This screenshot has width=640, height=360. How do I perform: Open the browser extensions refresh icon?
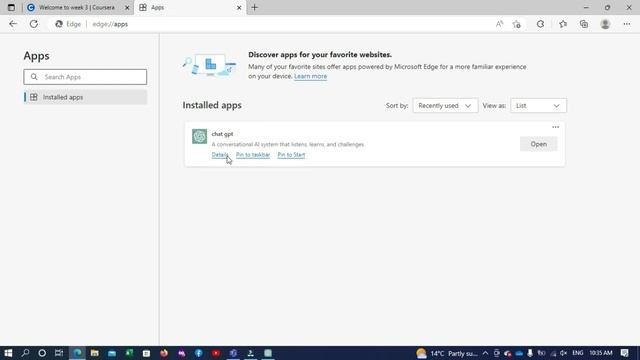pyautogui.click(x=540, y=24)
